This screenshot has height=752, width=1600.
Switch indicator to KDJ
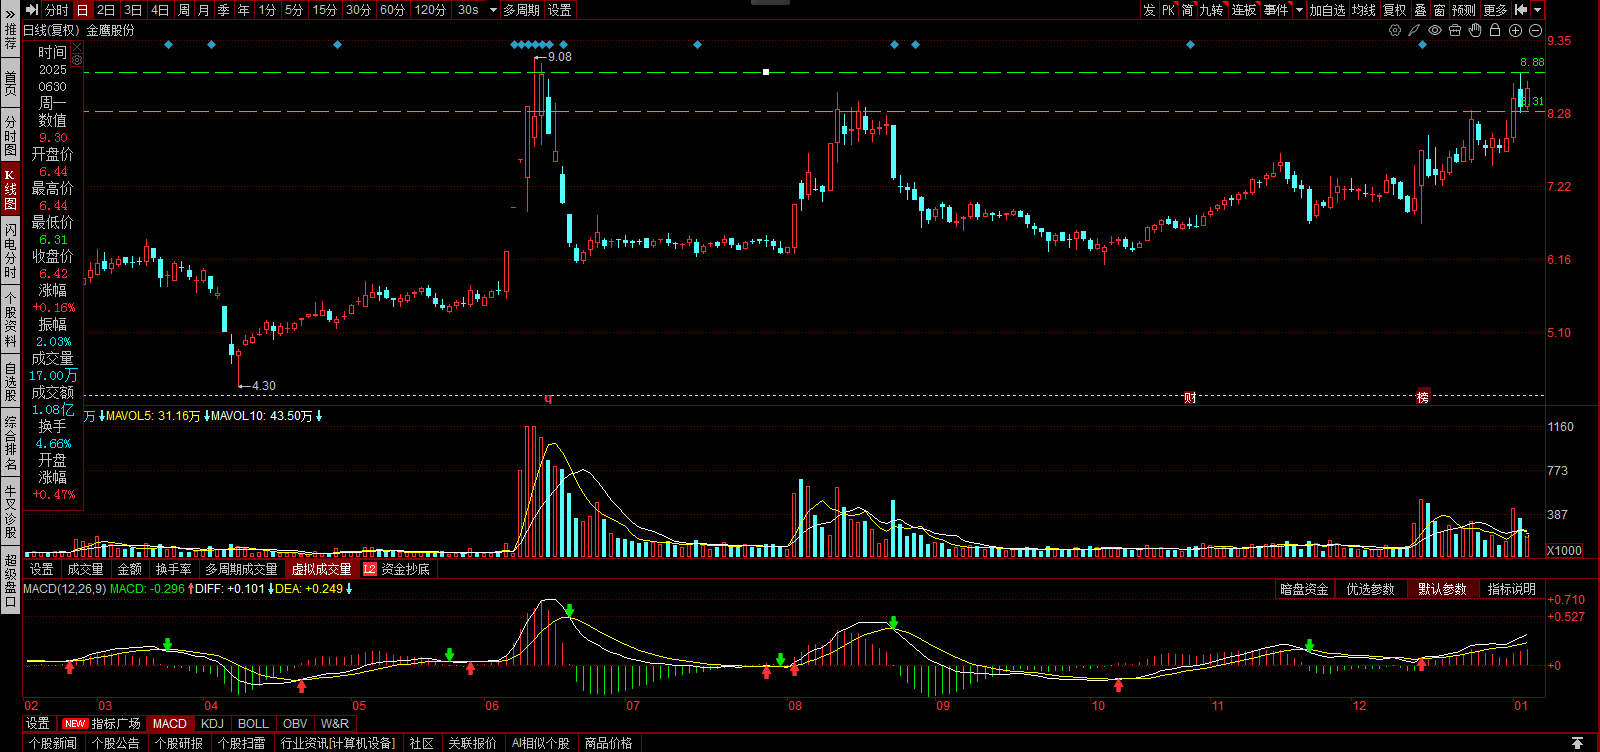pos(212,723)
